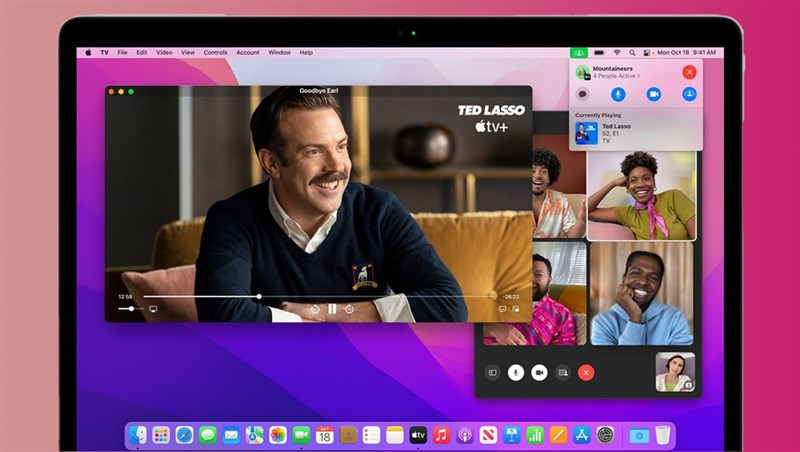Screen dimensions: 800x452
Task: Open Music from the Dock
Action: (x=441, y=435)
